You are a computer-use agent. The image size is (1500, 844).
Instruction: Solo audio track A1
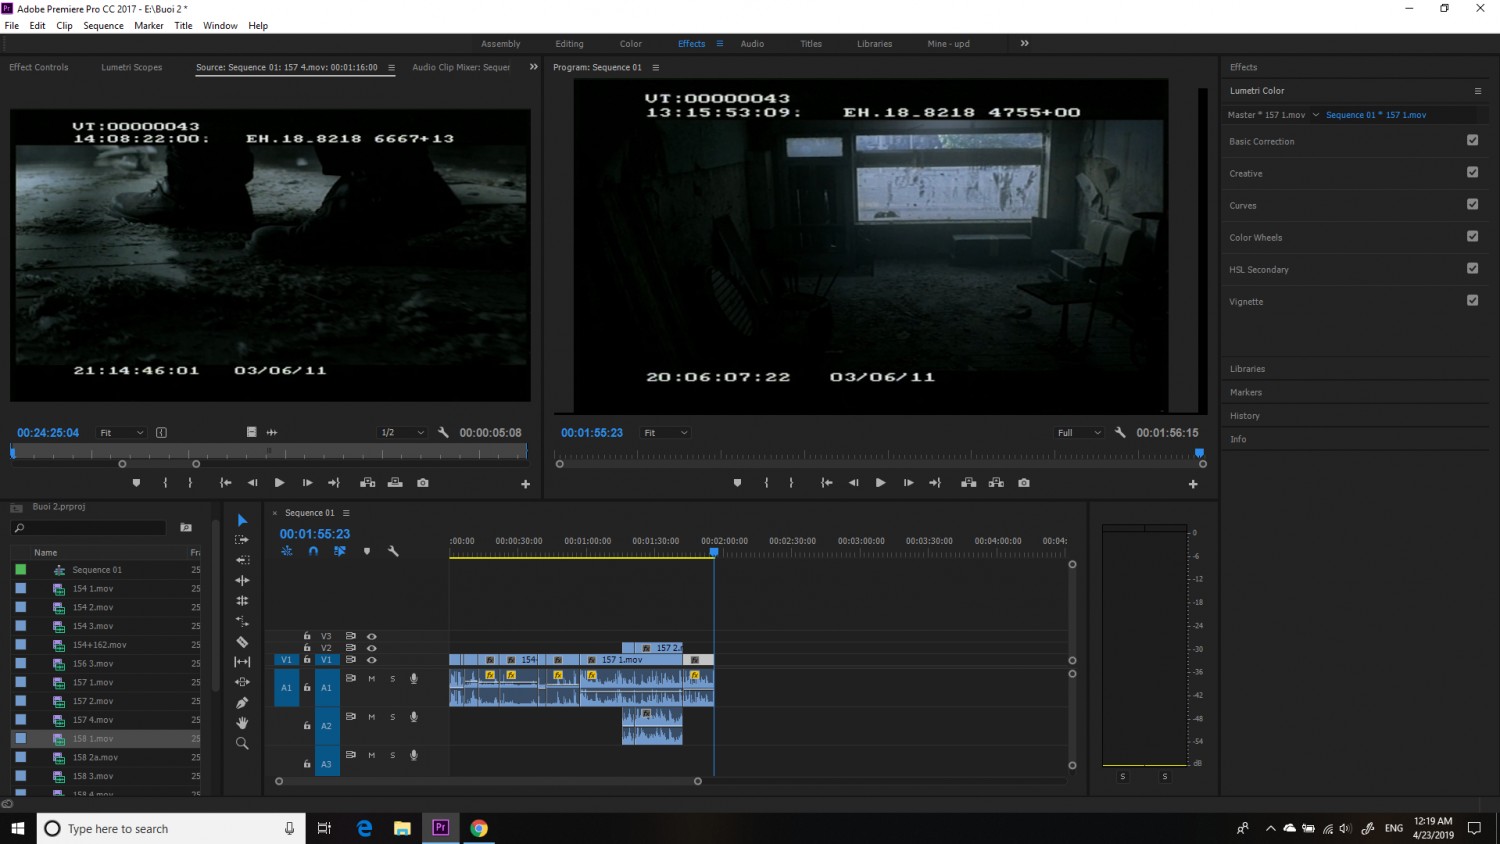point(393,679)
